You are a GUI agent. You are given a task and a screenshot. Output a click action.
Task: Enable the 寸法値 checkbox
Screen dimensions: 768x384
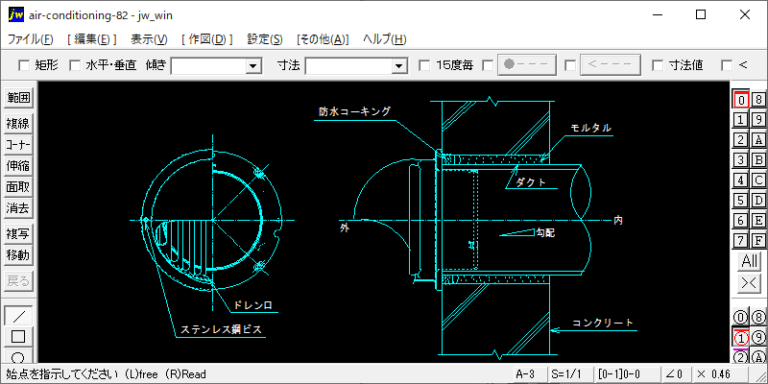coord(658,65)
